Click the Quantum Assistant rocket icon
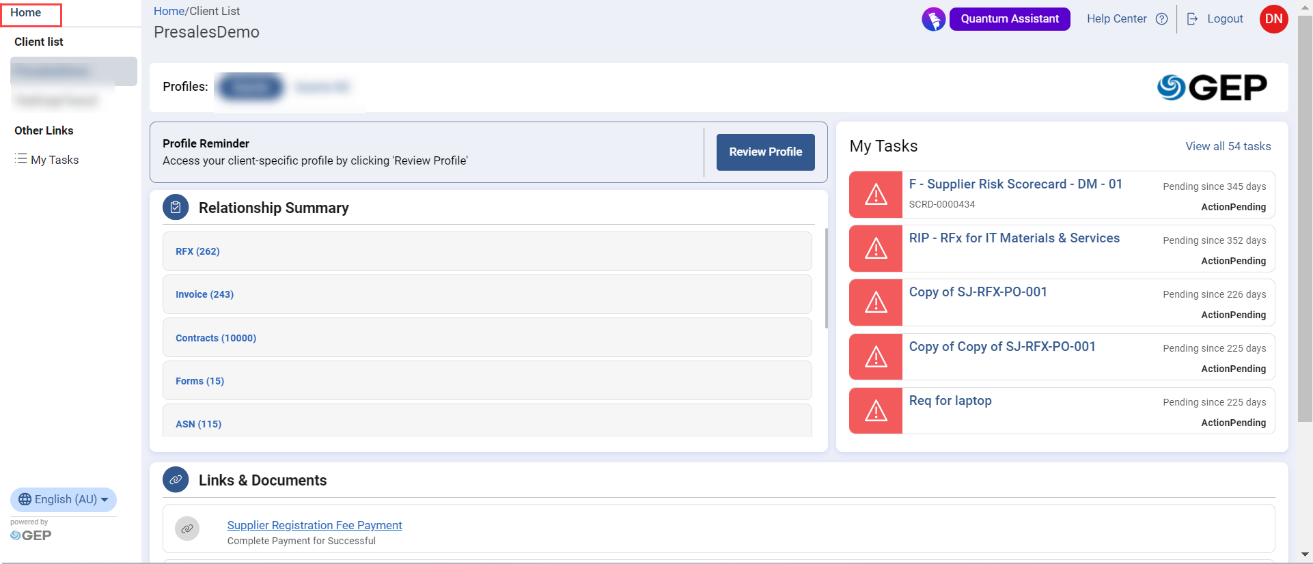The height and width of the screenshot is (564, 1313). 933,19
